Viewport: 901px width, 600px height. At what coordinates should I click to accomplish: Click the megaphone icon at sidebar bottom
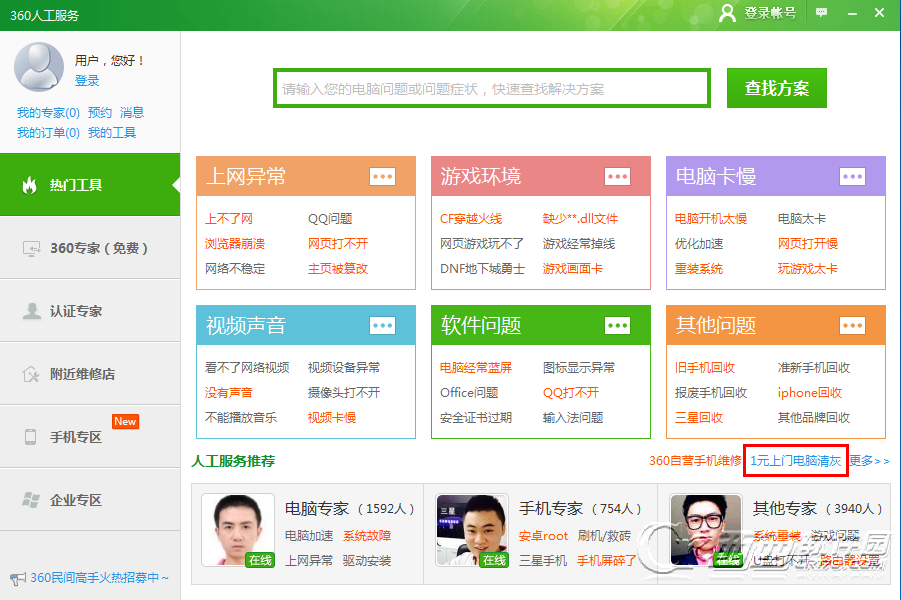click(x=18, y=578)
